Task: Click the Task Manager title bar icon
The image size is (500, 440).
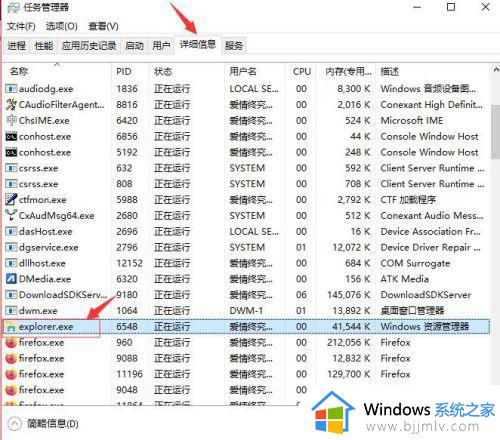Action: click(x=13, y=7)
